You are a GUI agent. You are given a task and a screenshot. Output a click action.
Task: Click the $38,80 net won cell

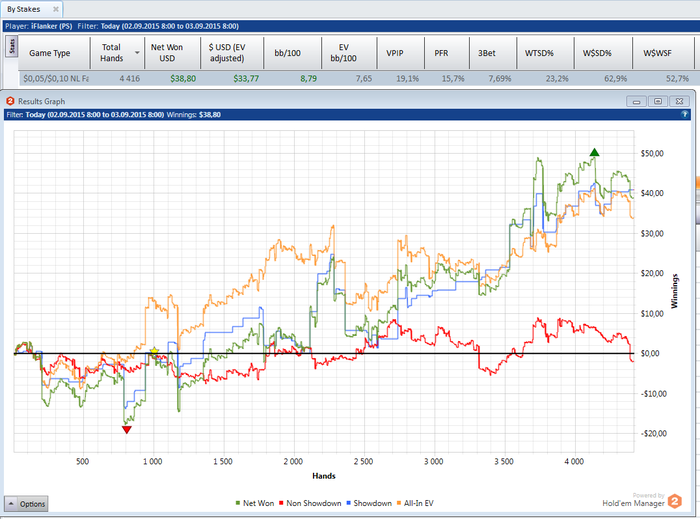(x=183, y=79)
